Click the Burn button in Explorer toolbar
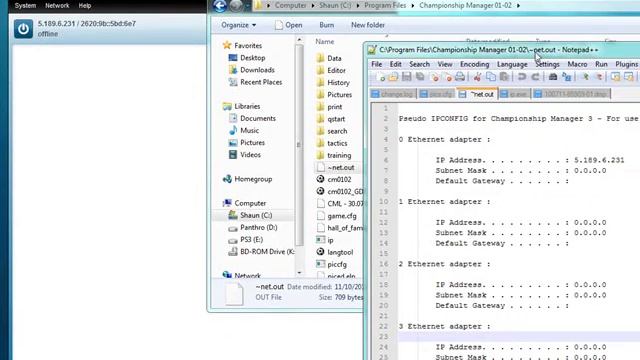Viewport: 640px width, 360px height. click(327, 25)
